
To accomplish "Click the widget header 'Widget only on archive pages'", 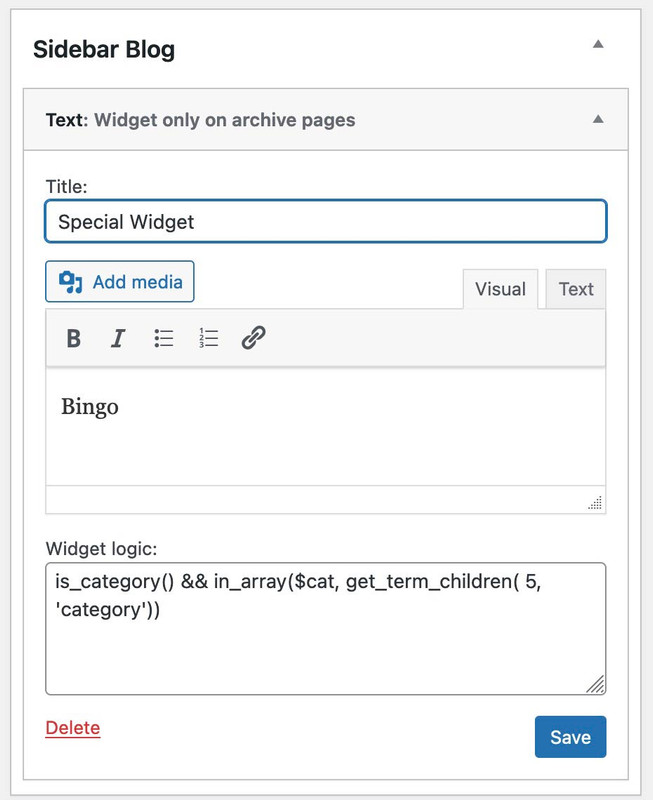I will pos(224,120).
